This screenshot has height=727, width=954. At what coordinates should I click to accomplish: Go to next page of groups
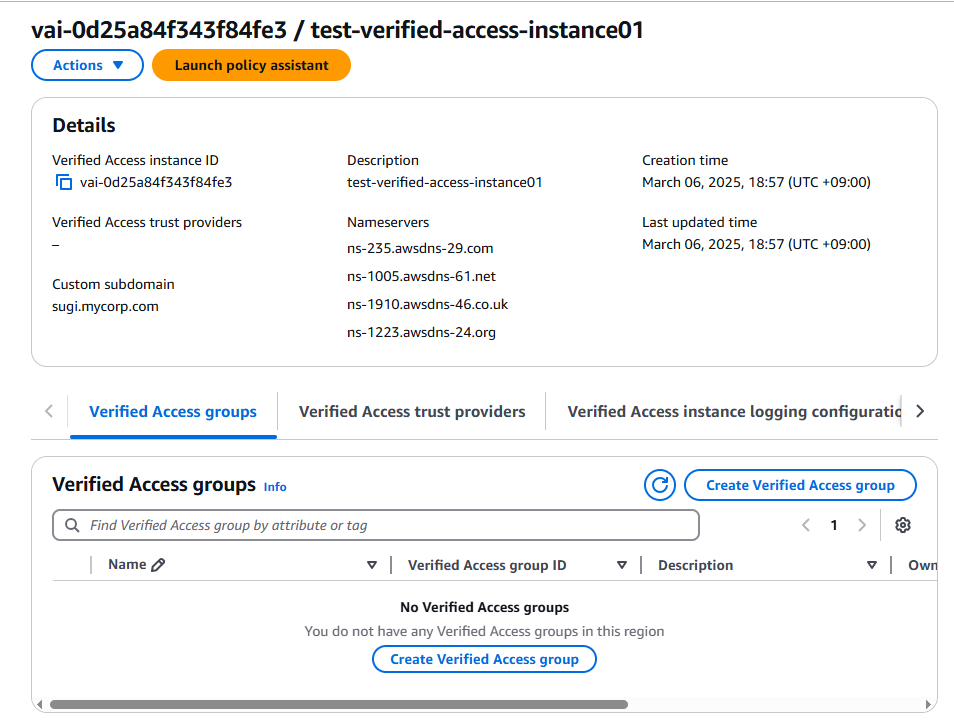pyautogui.click(x=862, y=525)
